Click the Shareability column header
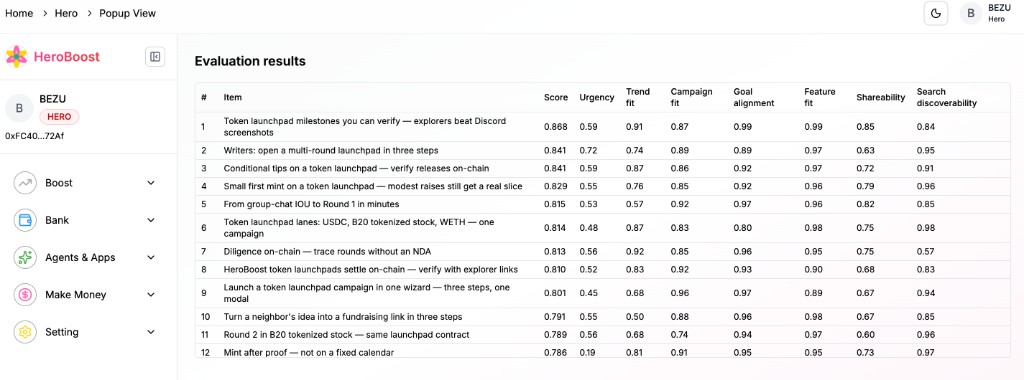 880,97
